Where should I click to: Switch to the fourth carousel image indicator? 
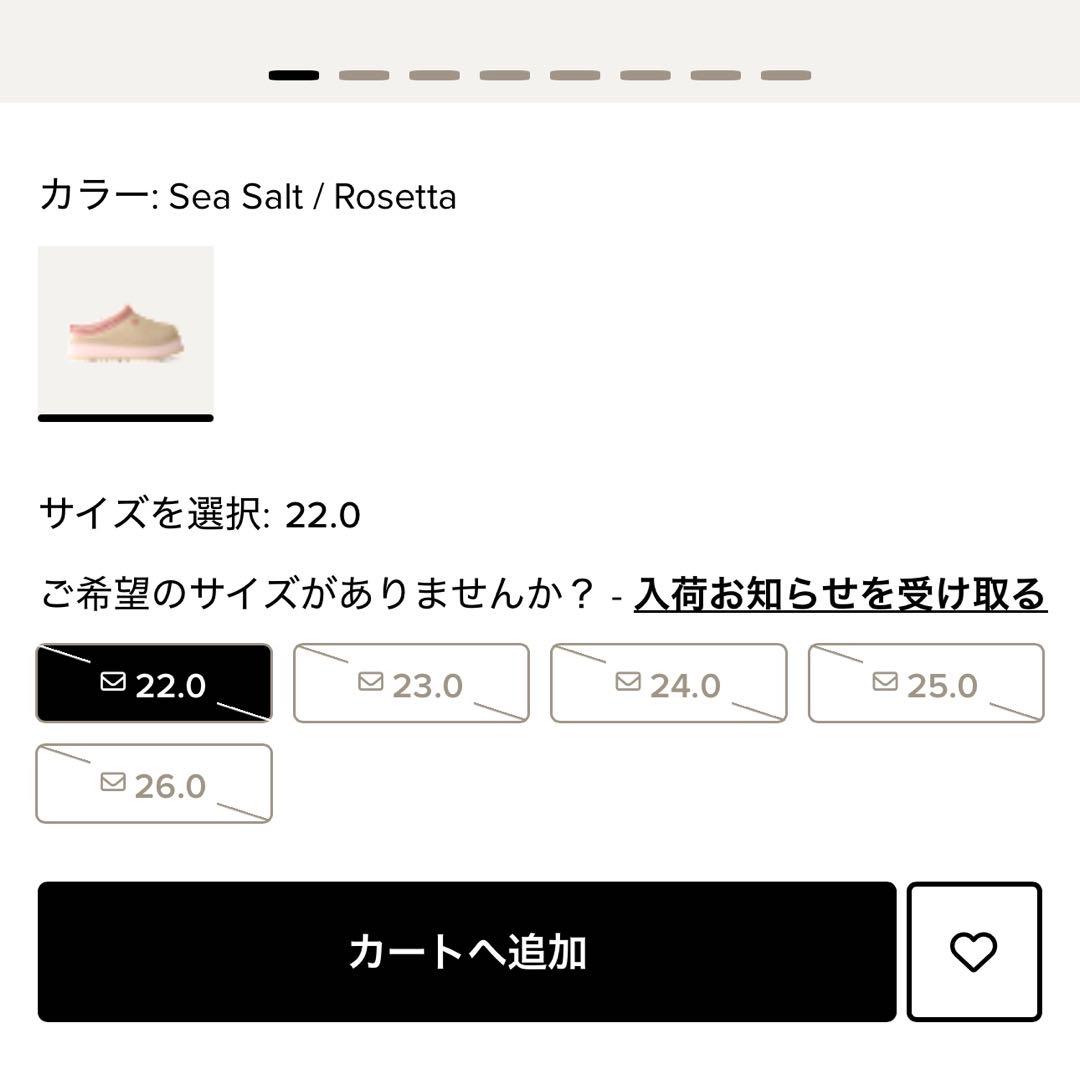point(504,75)
